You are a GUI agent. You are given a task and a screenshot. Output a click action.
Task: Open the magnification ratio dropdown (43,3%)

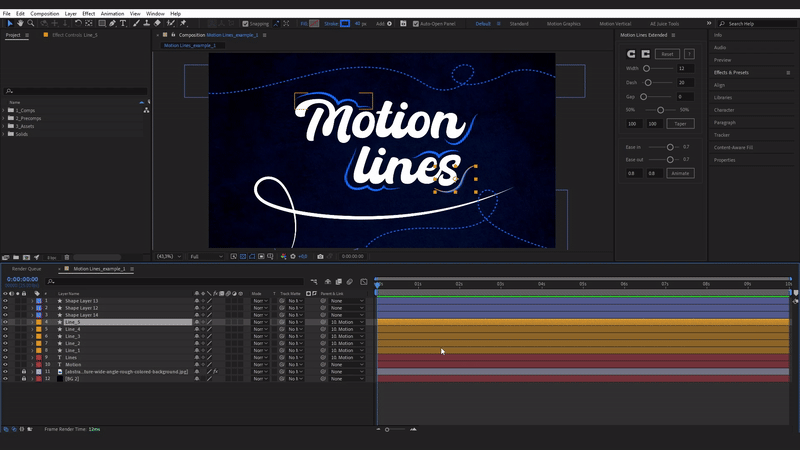click(167, 256)
